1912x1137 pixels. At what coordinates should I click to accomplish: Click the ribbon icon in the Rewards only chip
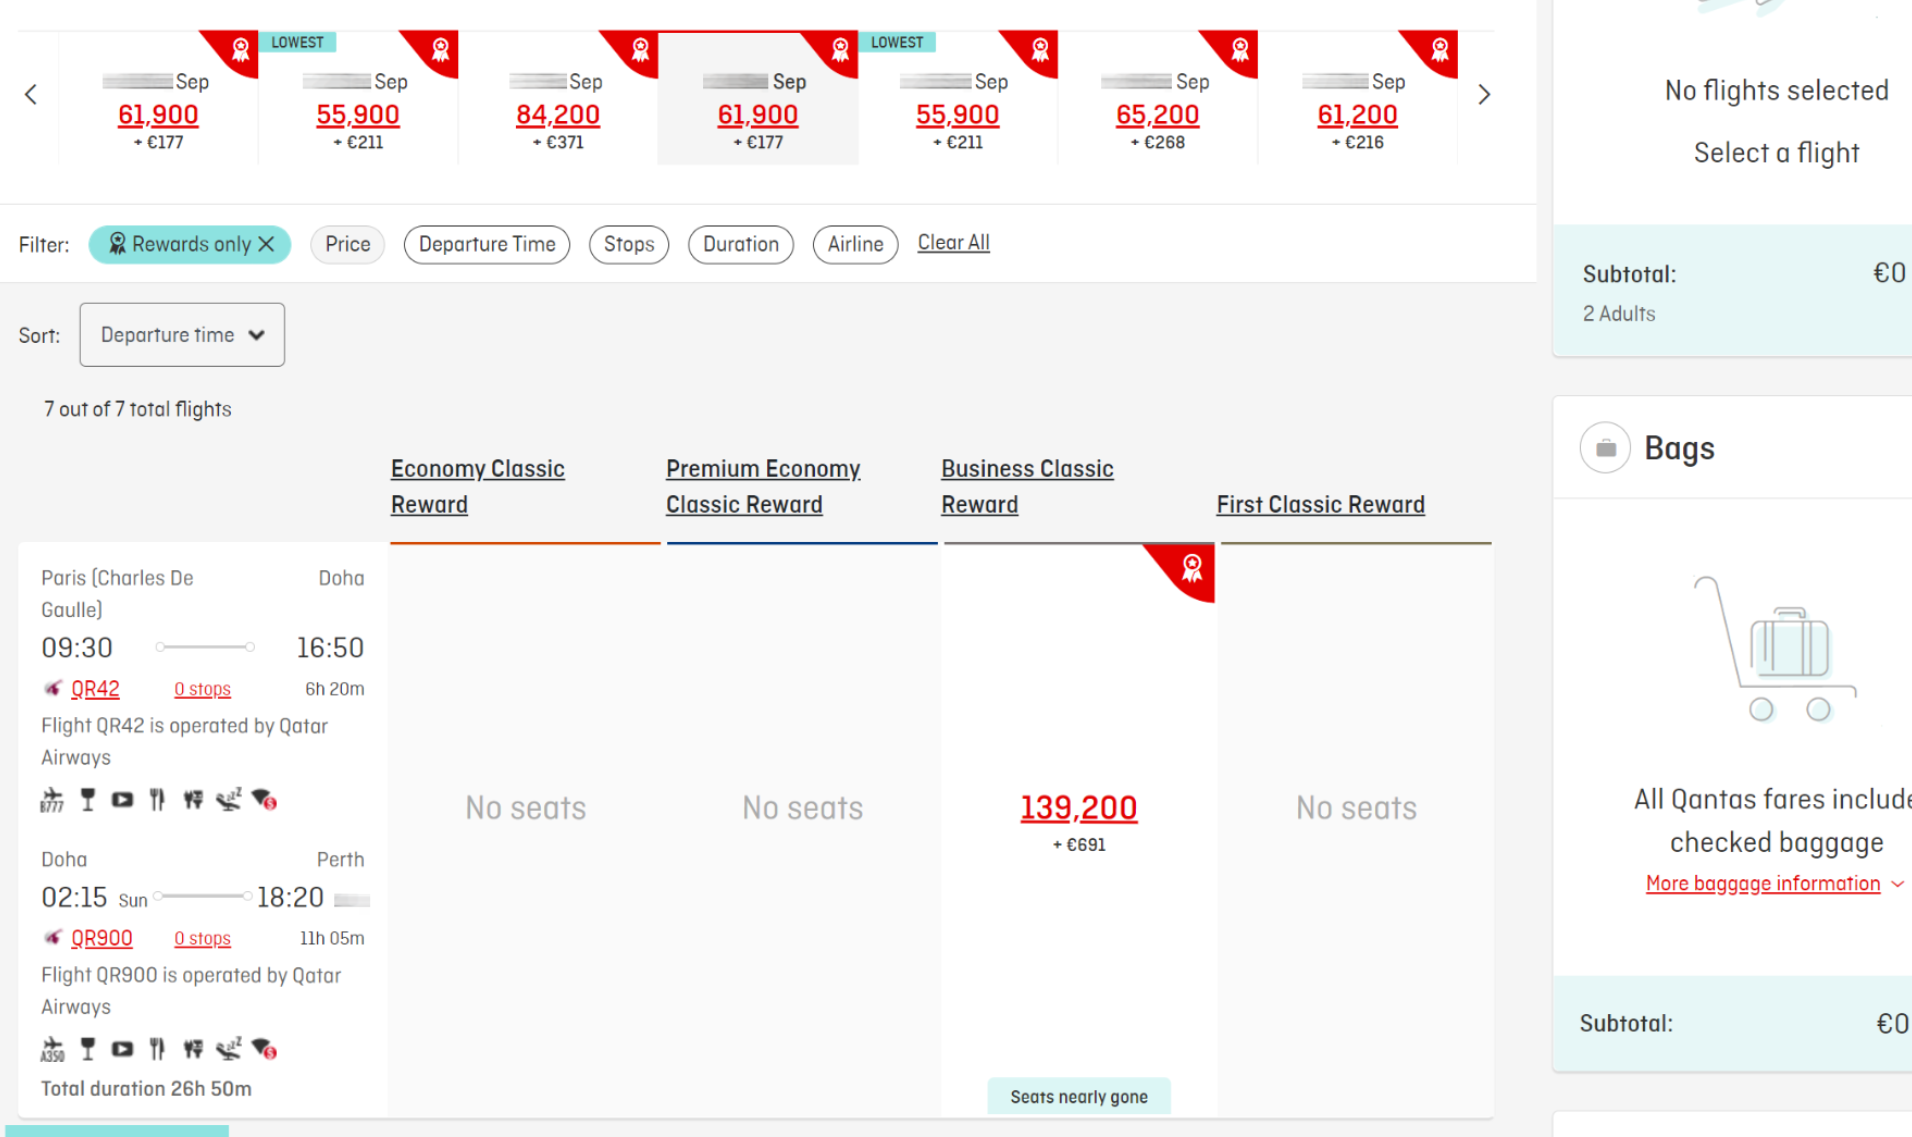click(x=117, y=244)
